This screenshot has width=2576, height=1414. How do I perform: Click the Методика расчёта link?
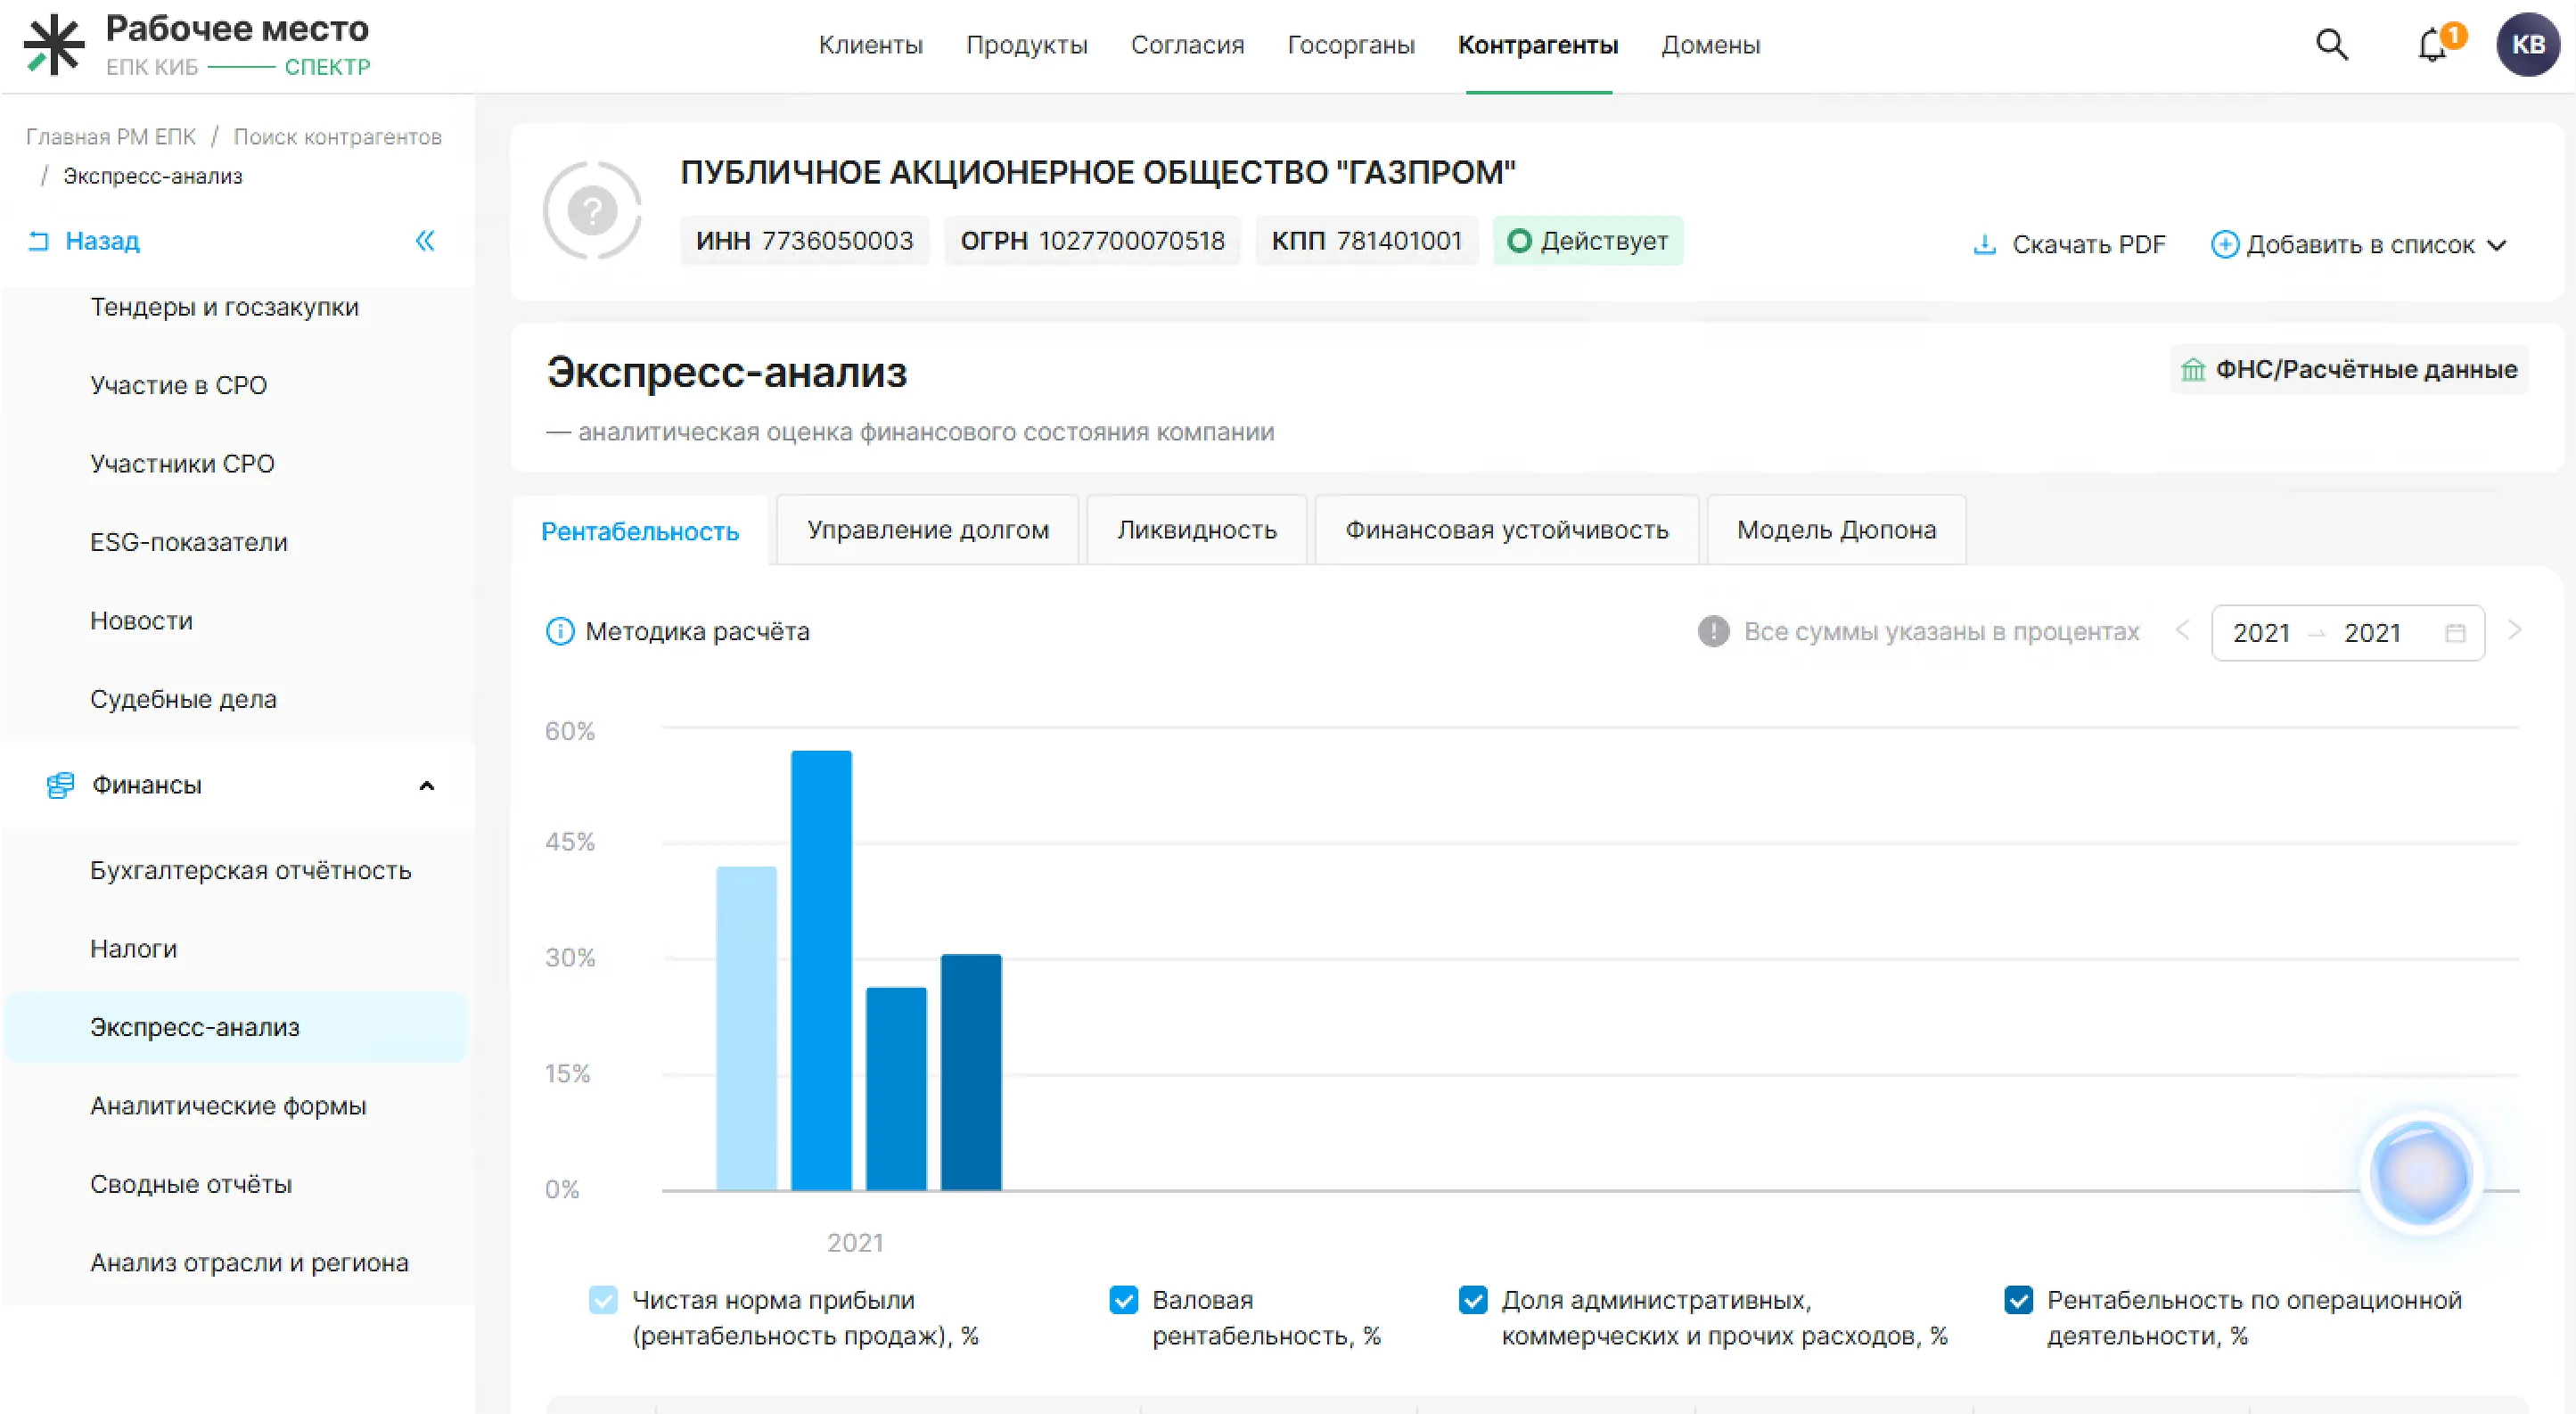tap(697, 631)
